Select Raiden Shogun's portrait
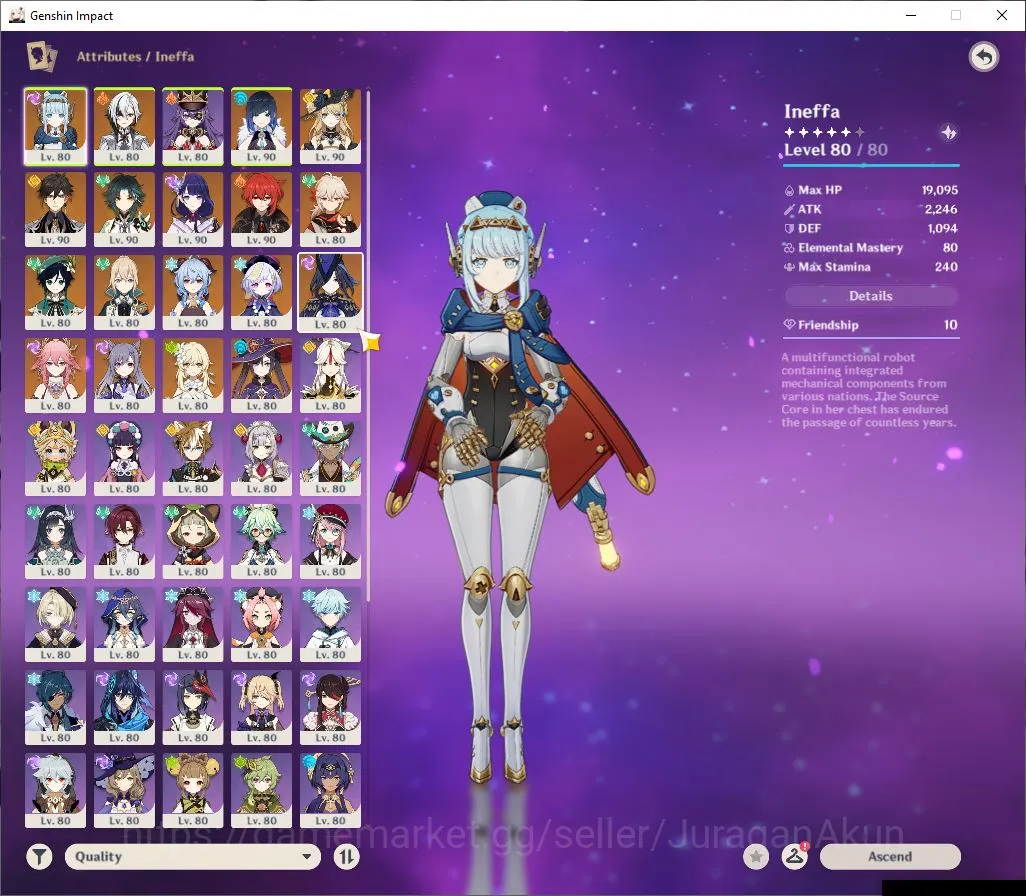The width and height of the screenshot is (1026, 896). (x=193, y=209)
